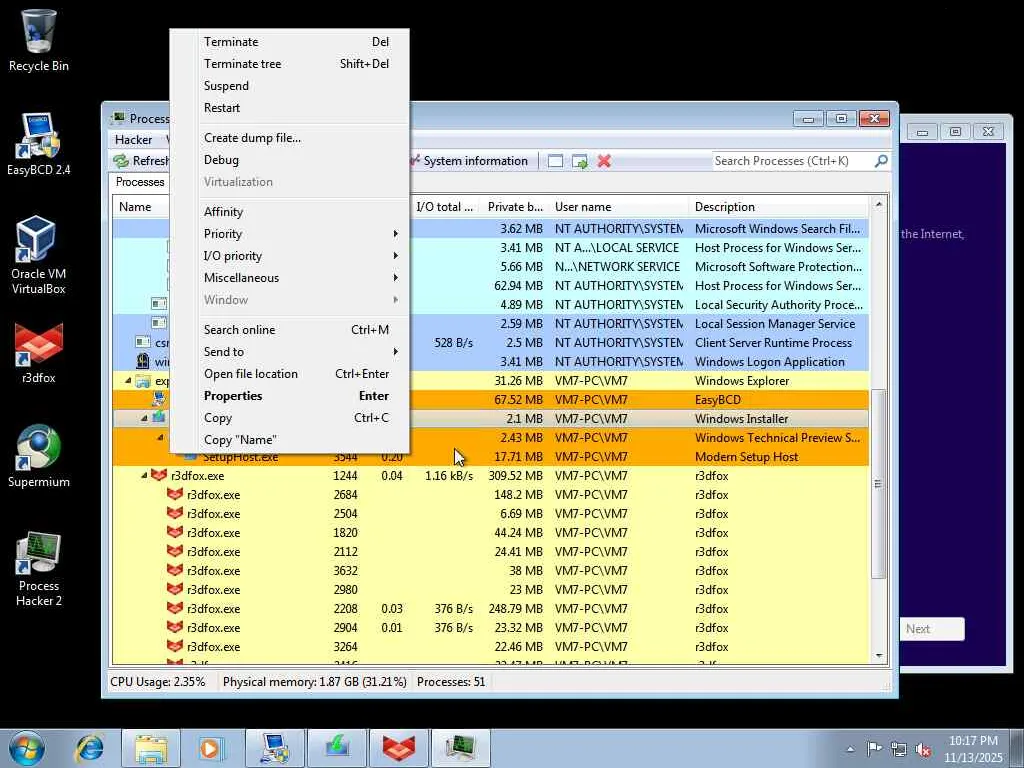
Task: Switch to EasyBCD taskbar button
Action: [274, 748]
